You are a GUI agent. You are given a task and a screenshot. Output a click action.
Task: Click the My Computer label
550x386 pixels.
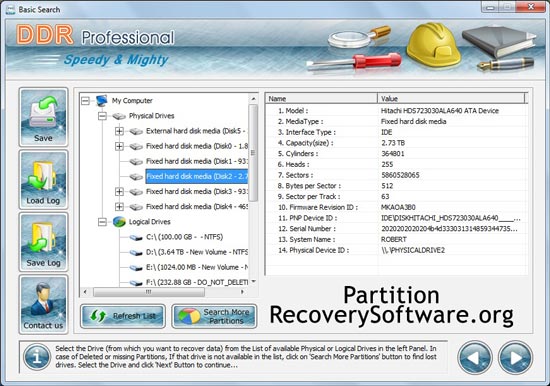pos(132,100)
